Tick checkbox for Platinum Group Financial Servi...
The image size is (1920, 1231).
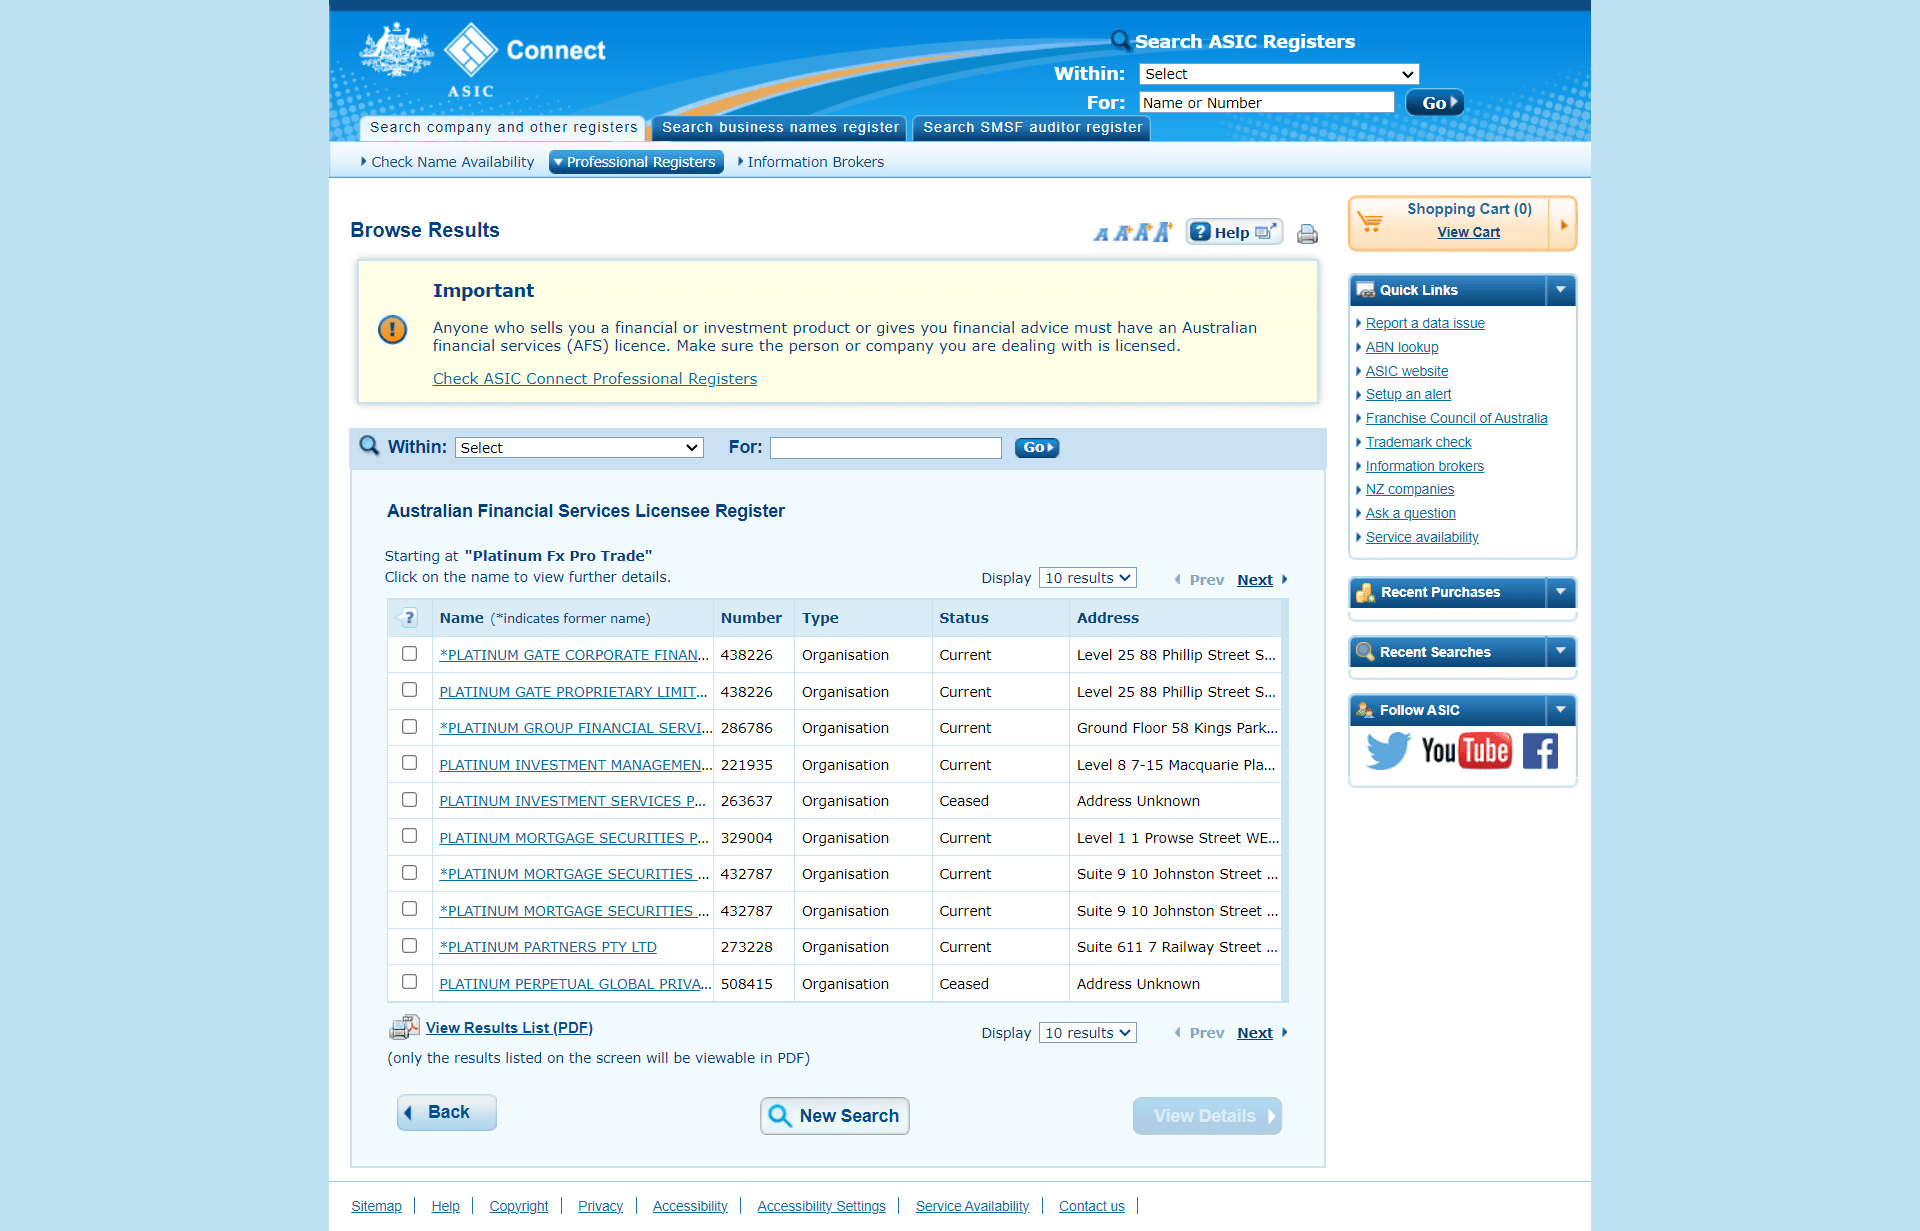click(x=409, y=726)
